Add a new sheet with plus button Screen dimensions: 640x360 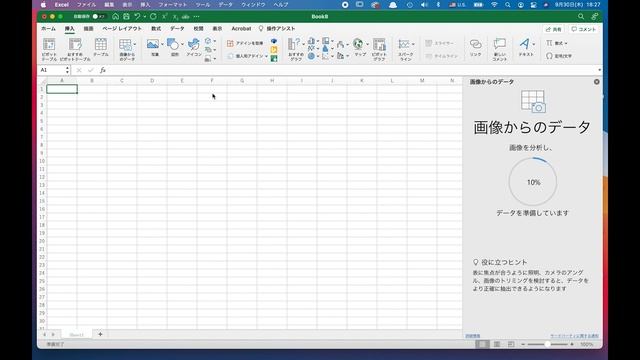(100, 334)
